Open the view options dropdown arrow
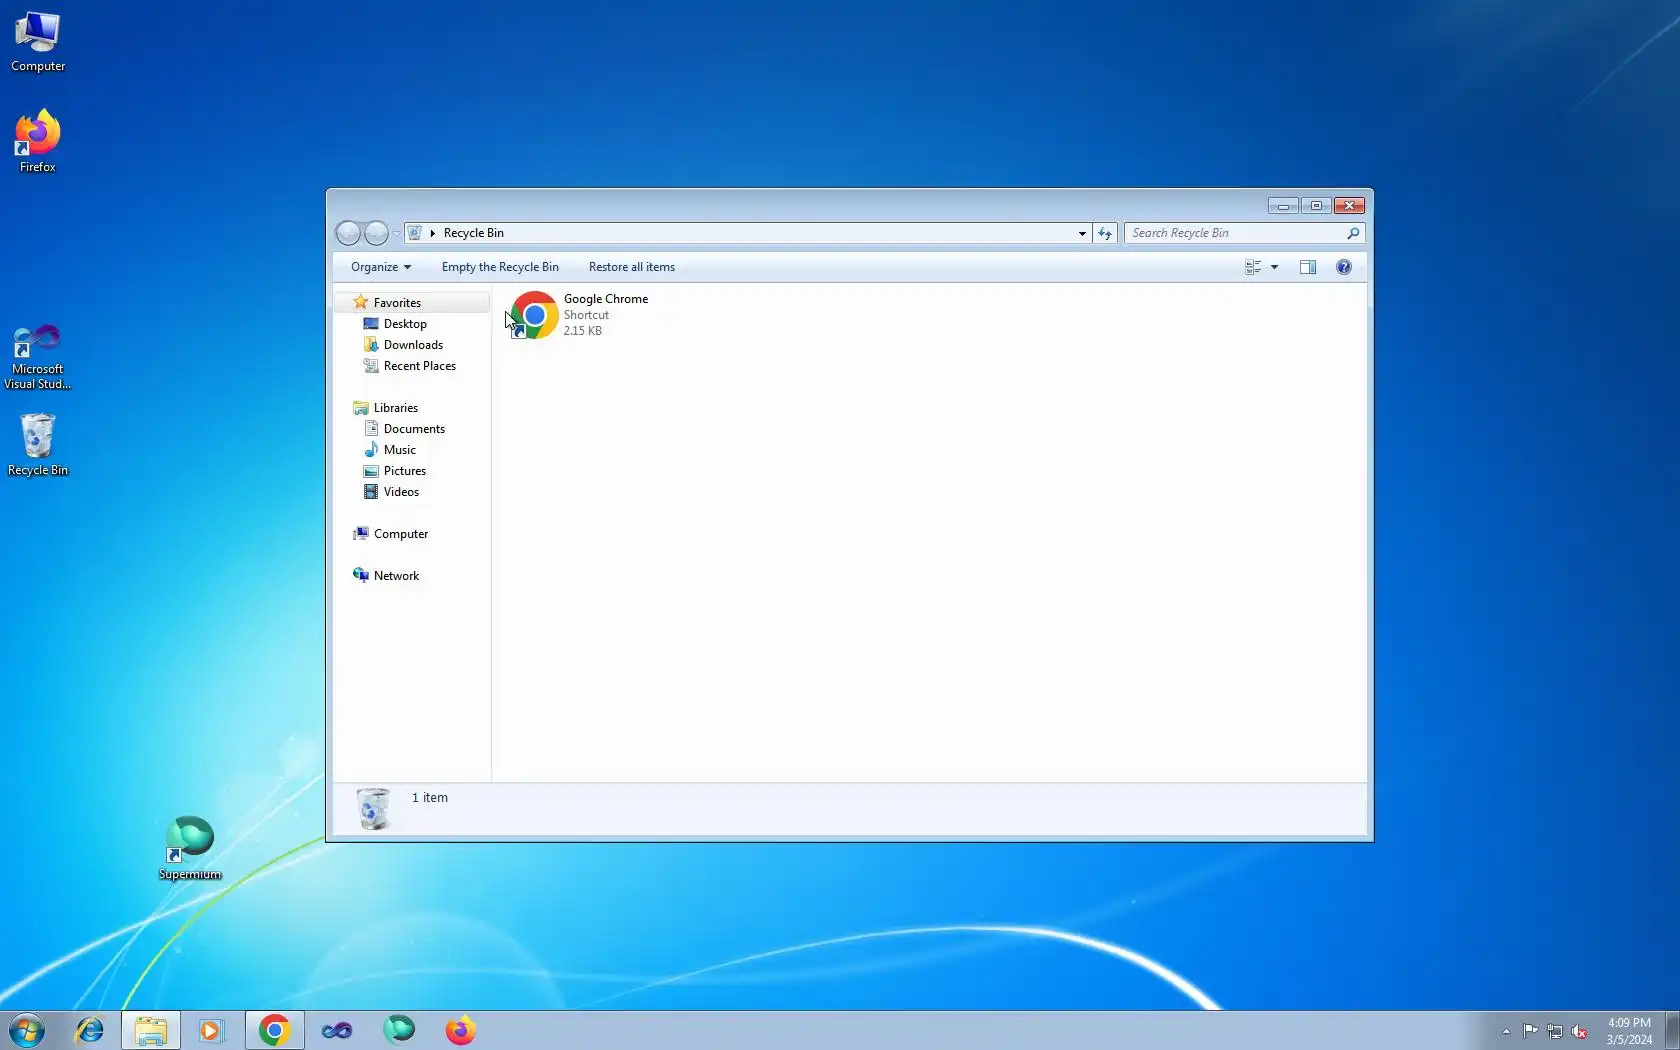The width and height of the screenshot is (1680, 1050). pyautogui.click(x=1274, y=267)
